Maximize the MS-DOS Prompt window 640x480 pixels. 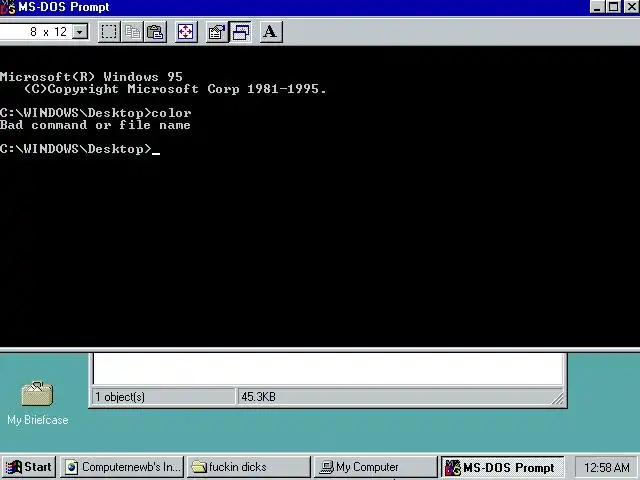[613, 7]
